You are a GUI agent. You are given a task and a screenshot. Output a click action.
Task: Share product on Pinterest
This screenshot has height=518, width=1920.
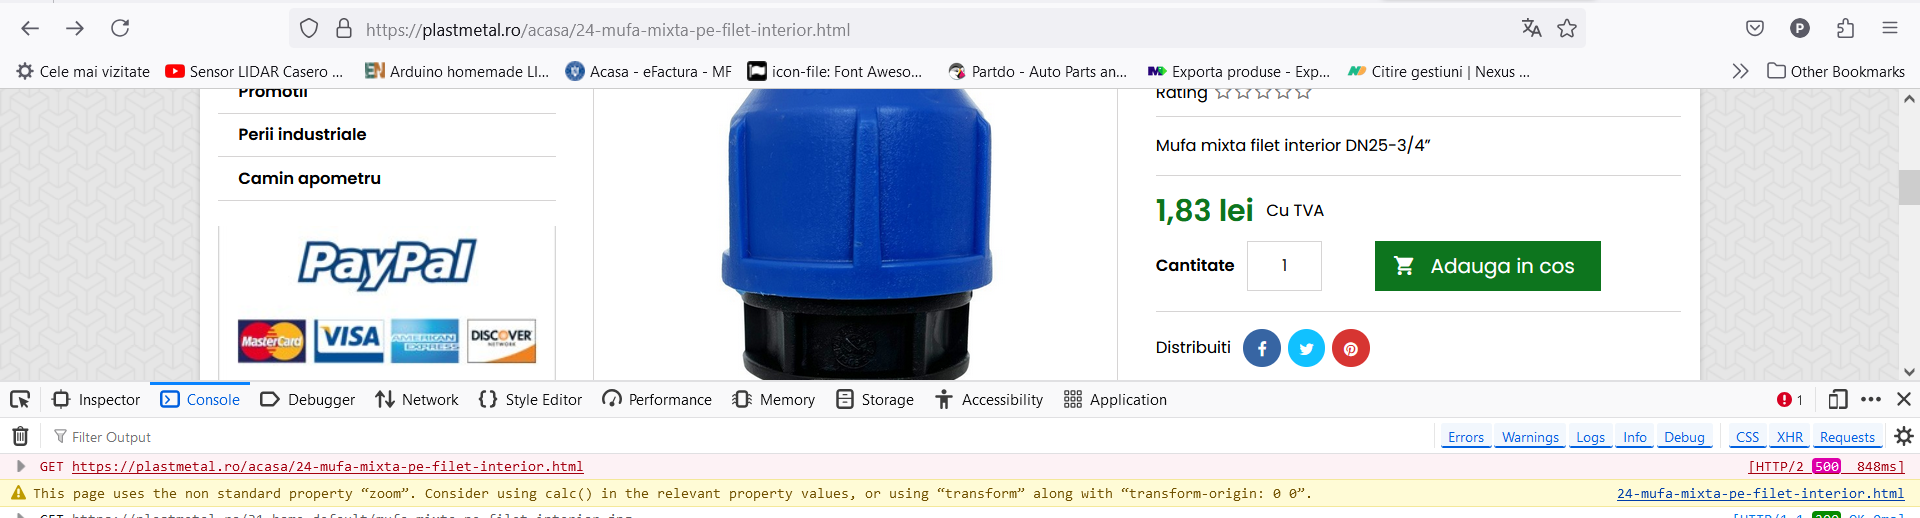pyautogui.click(x=1350, y=348)
